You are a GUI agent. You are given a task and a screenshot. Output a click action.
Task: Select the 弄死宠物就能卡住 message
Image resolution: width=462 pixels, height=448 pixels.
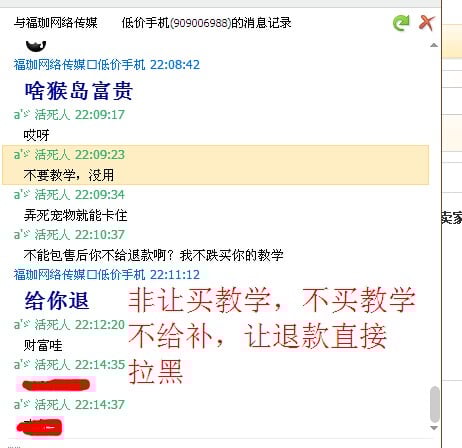point(75,215)
